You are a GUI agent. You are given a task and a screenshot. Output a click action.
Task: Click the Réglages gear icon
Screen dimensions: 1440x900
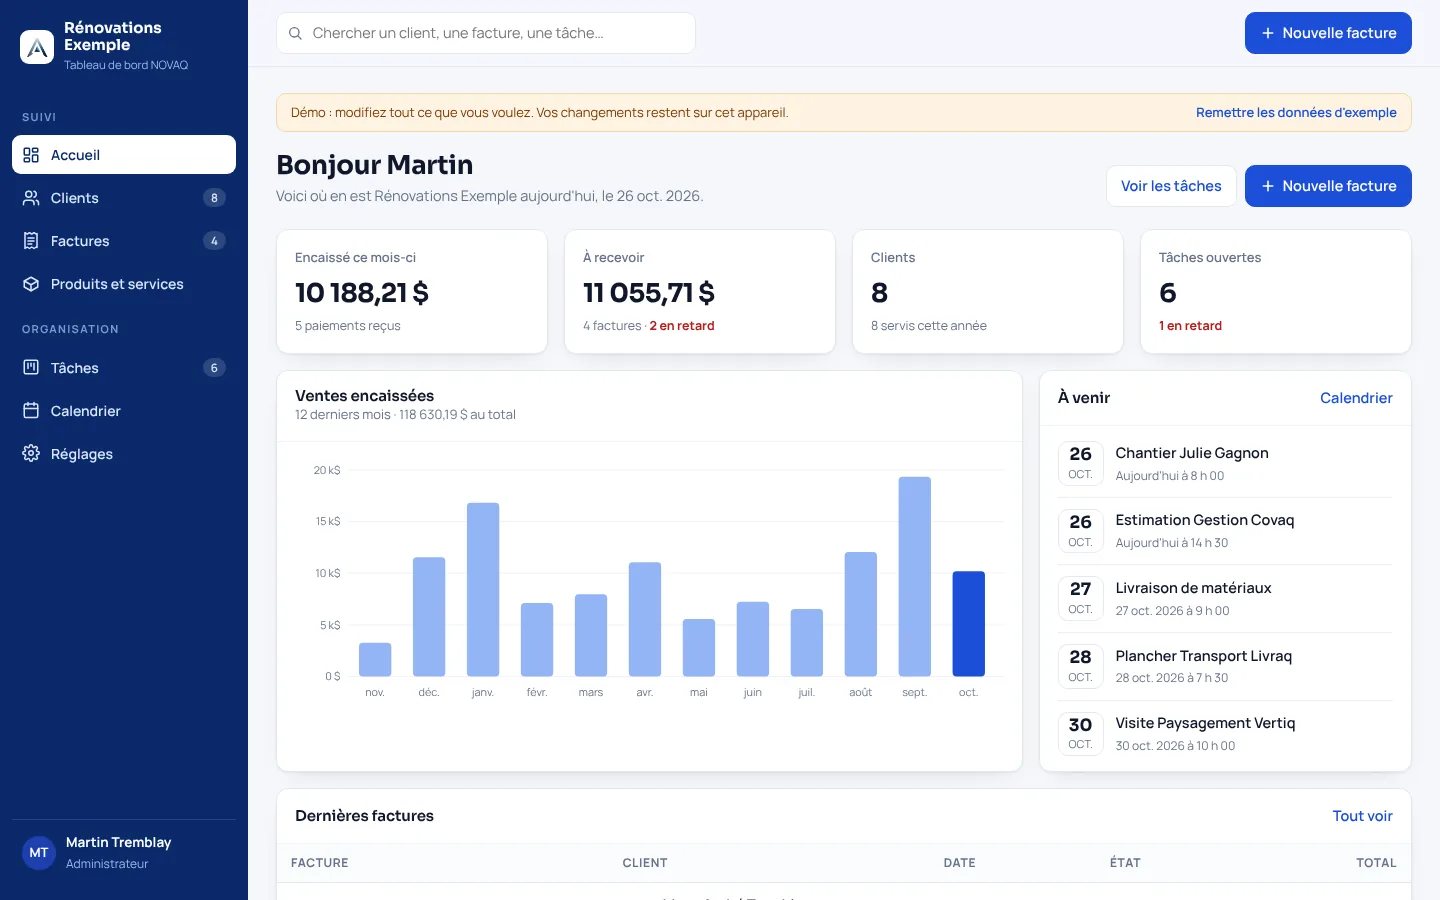coord(31,454)
